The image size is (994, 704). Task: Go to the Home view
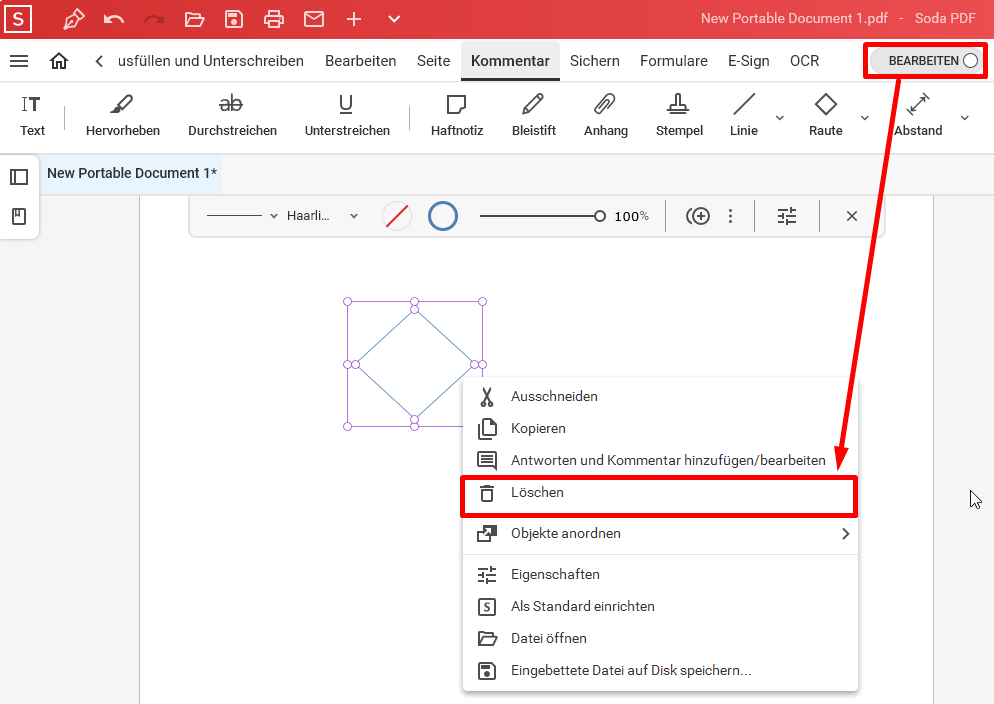[59, 61]
